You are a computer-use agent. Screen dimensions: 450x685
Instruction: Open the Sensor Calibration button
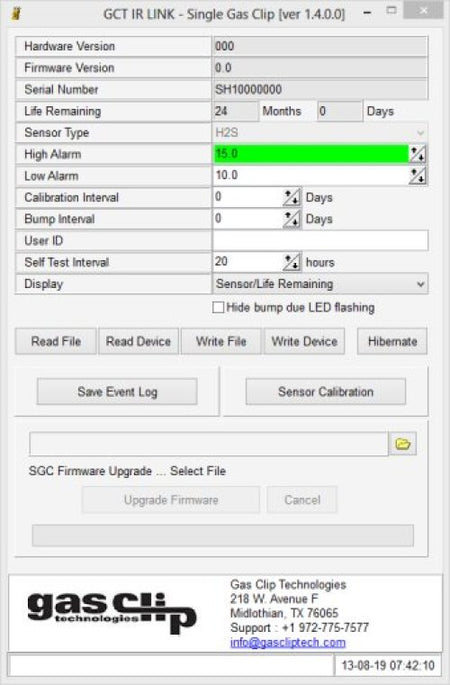pyautogui.click(x=325, y=392)
